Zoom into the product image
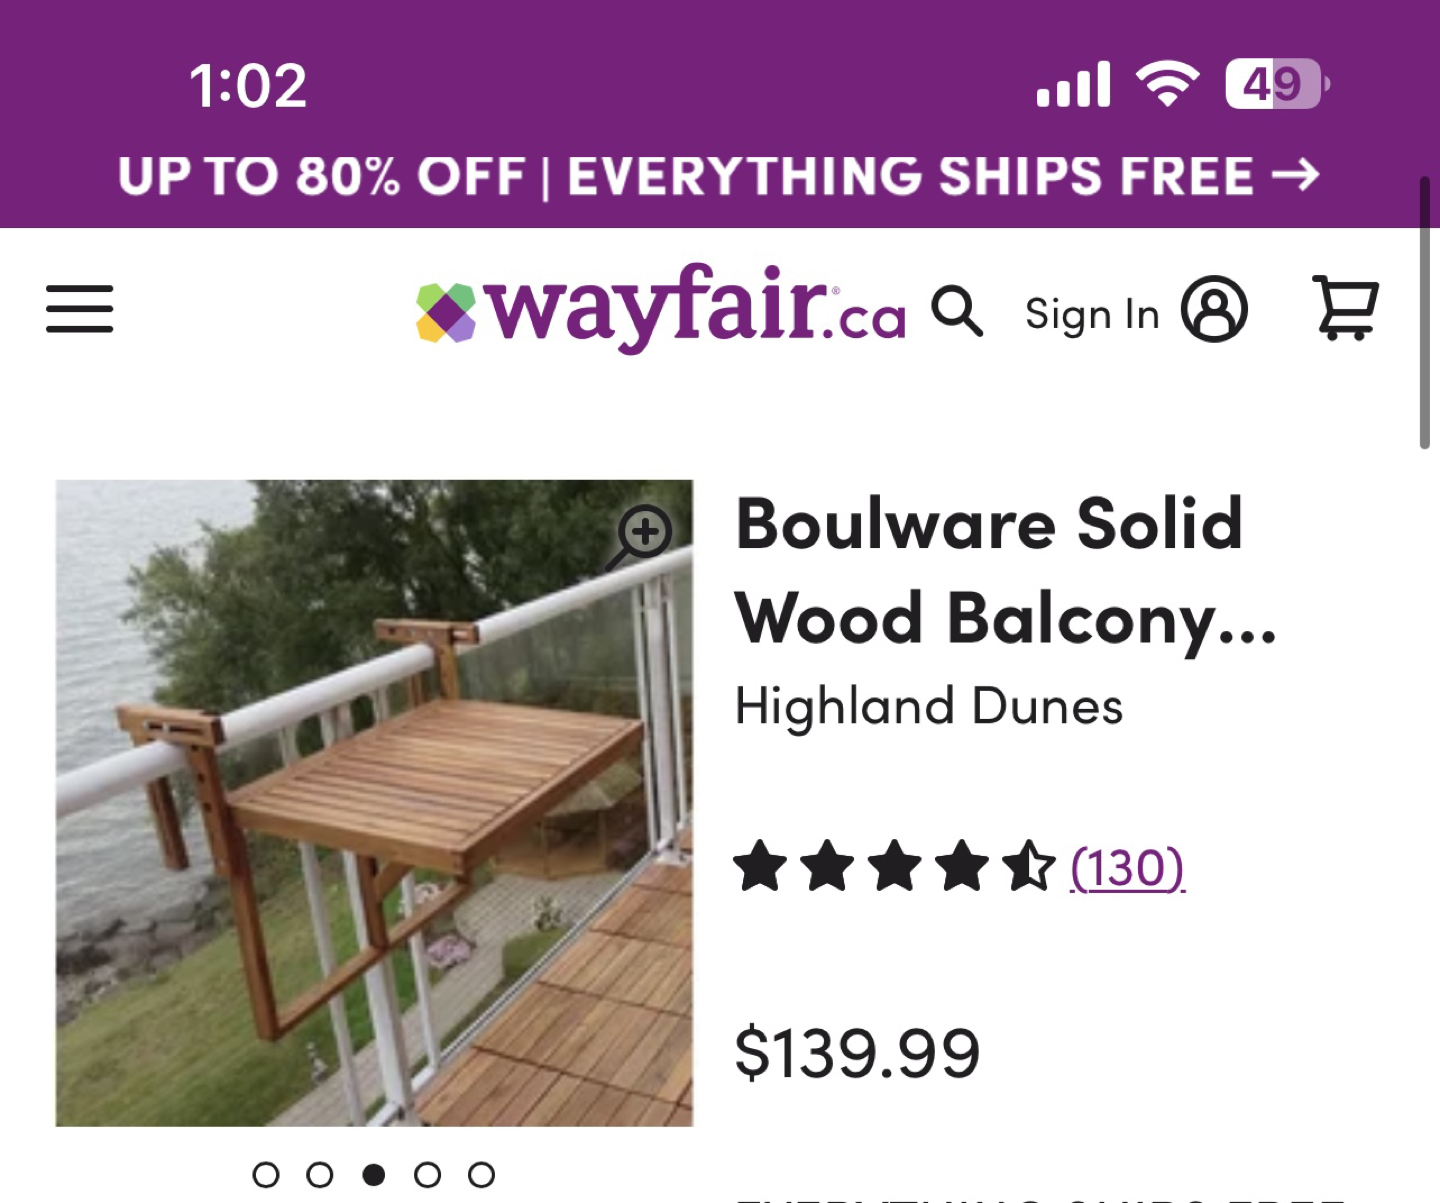Screen dimensions: 1440x1203 tap(642, 534)
